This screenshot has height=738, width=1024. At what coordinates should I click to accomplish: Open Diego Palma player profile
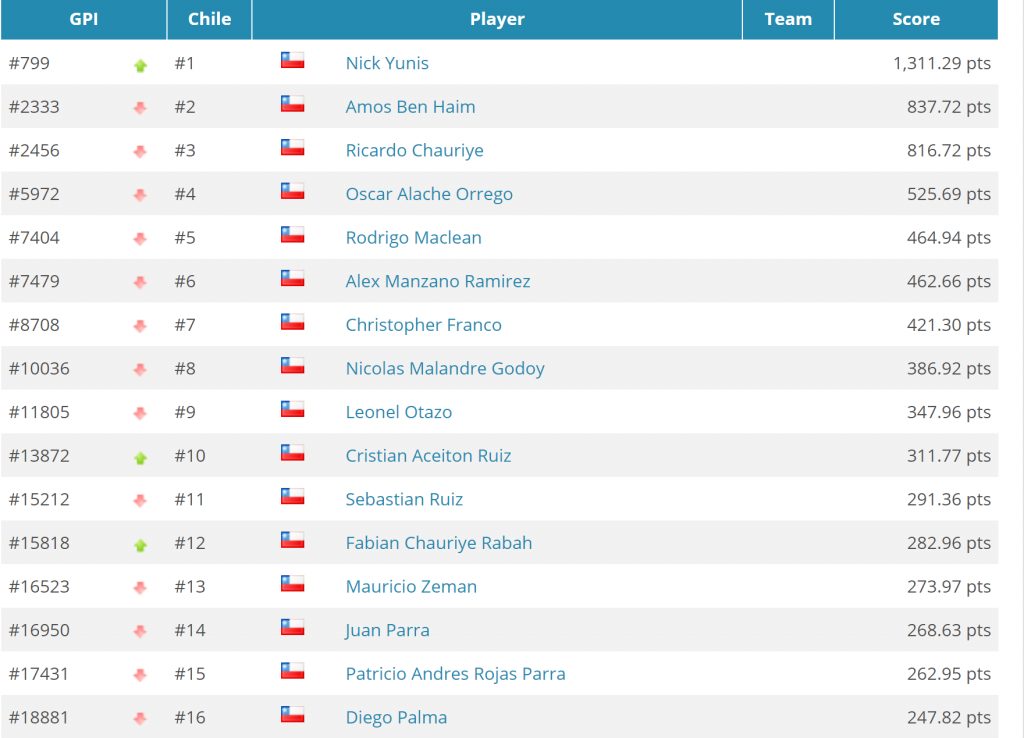click(x=396, y=718)
